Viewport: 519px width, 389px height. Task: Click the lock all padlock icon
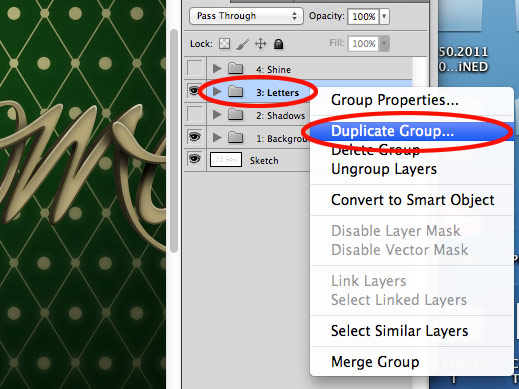point(278,44)
